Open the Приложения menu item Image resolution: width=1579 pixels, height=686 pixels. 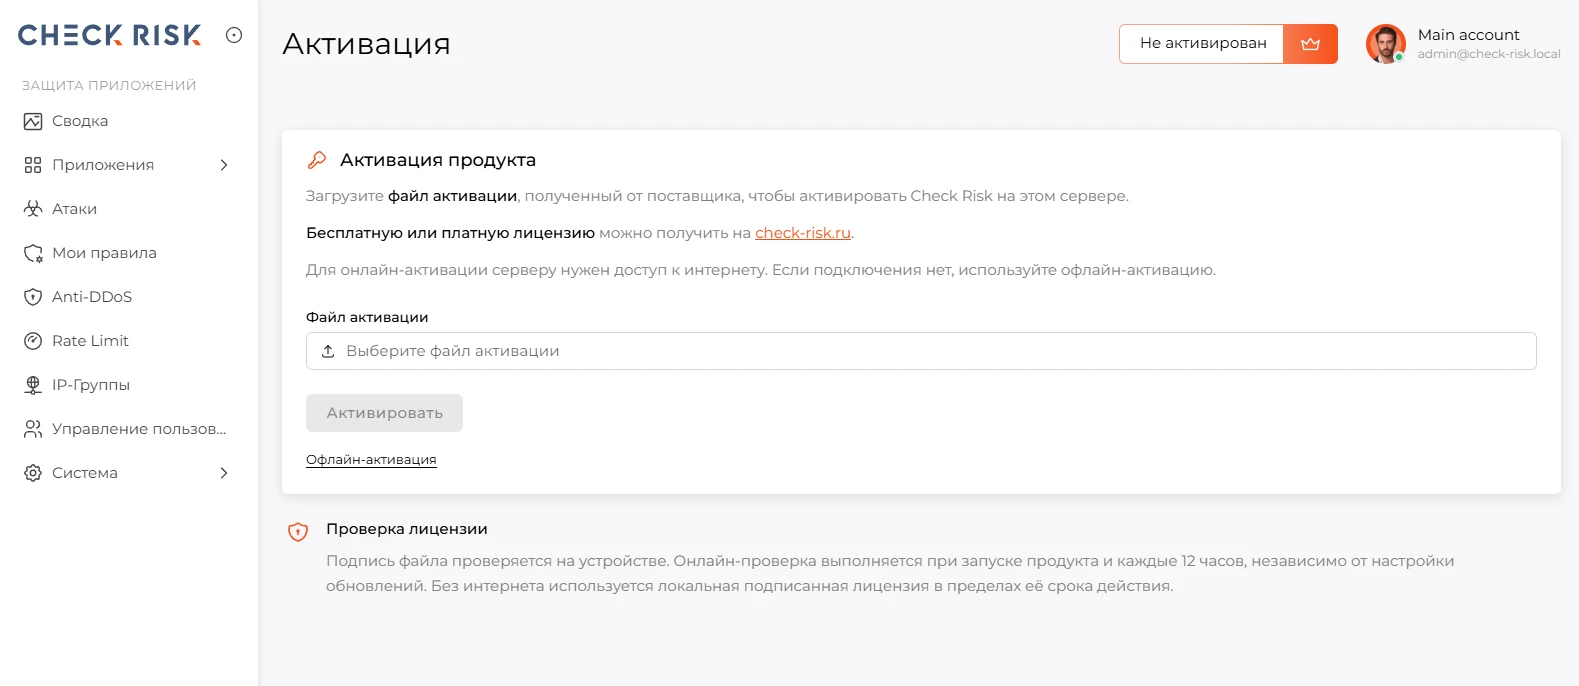pyautogui.click(x=126, y=165)
